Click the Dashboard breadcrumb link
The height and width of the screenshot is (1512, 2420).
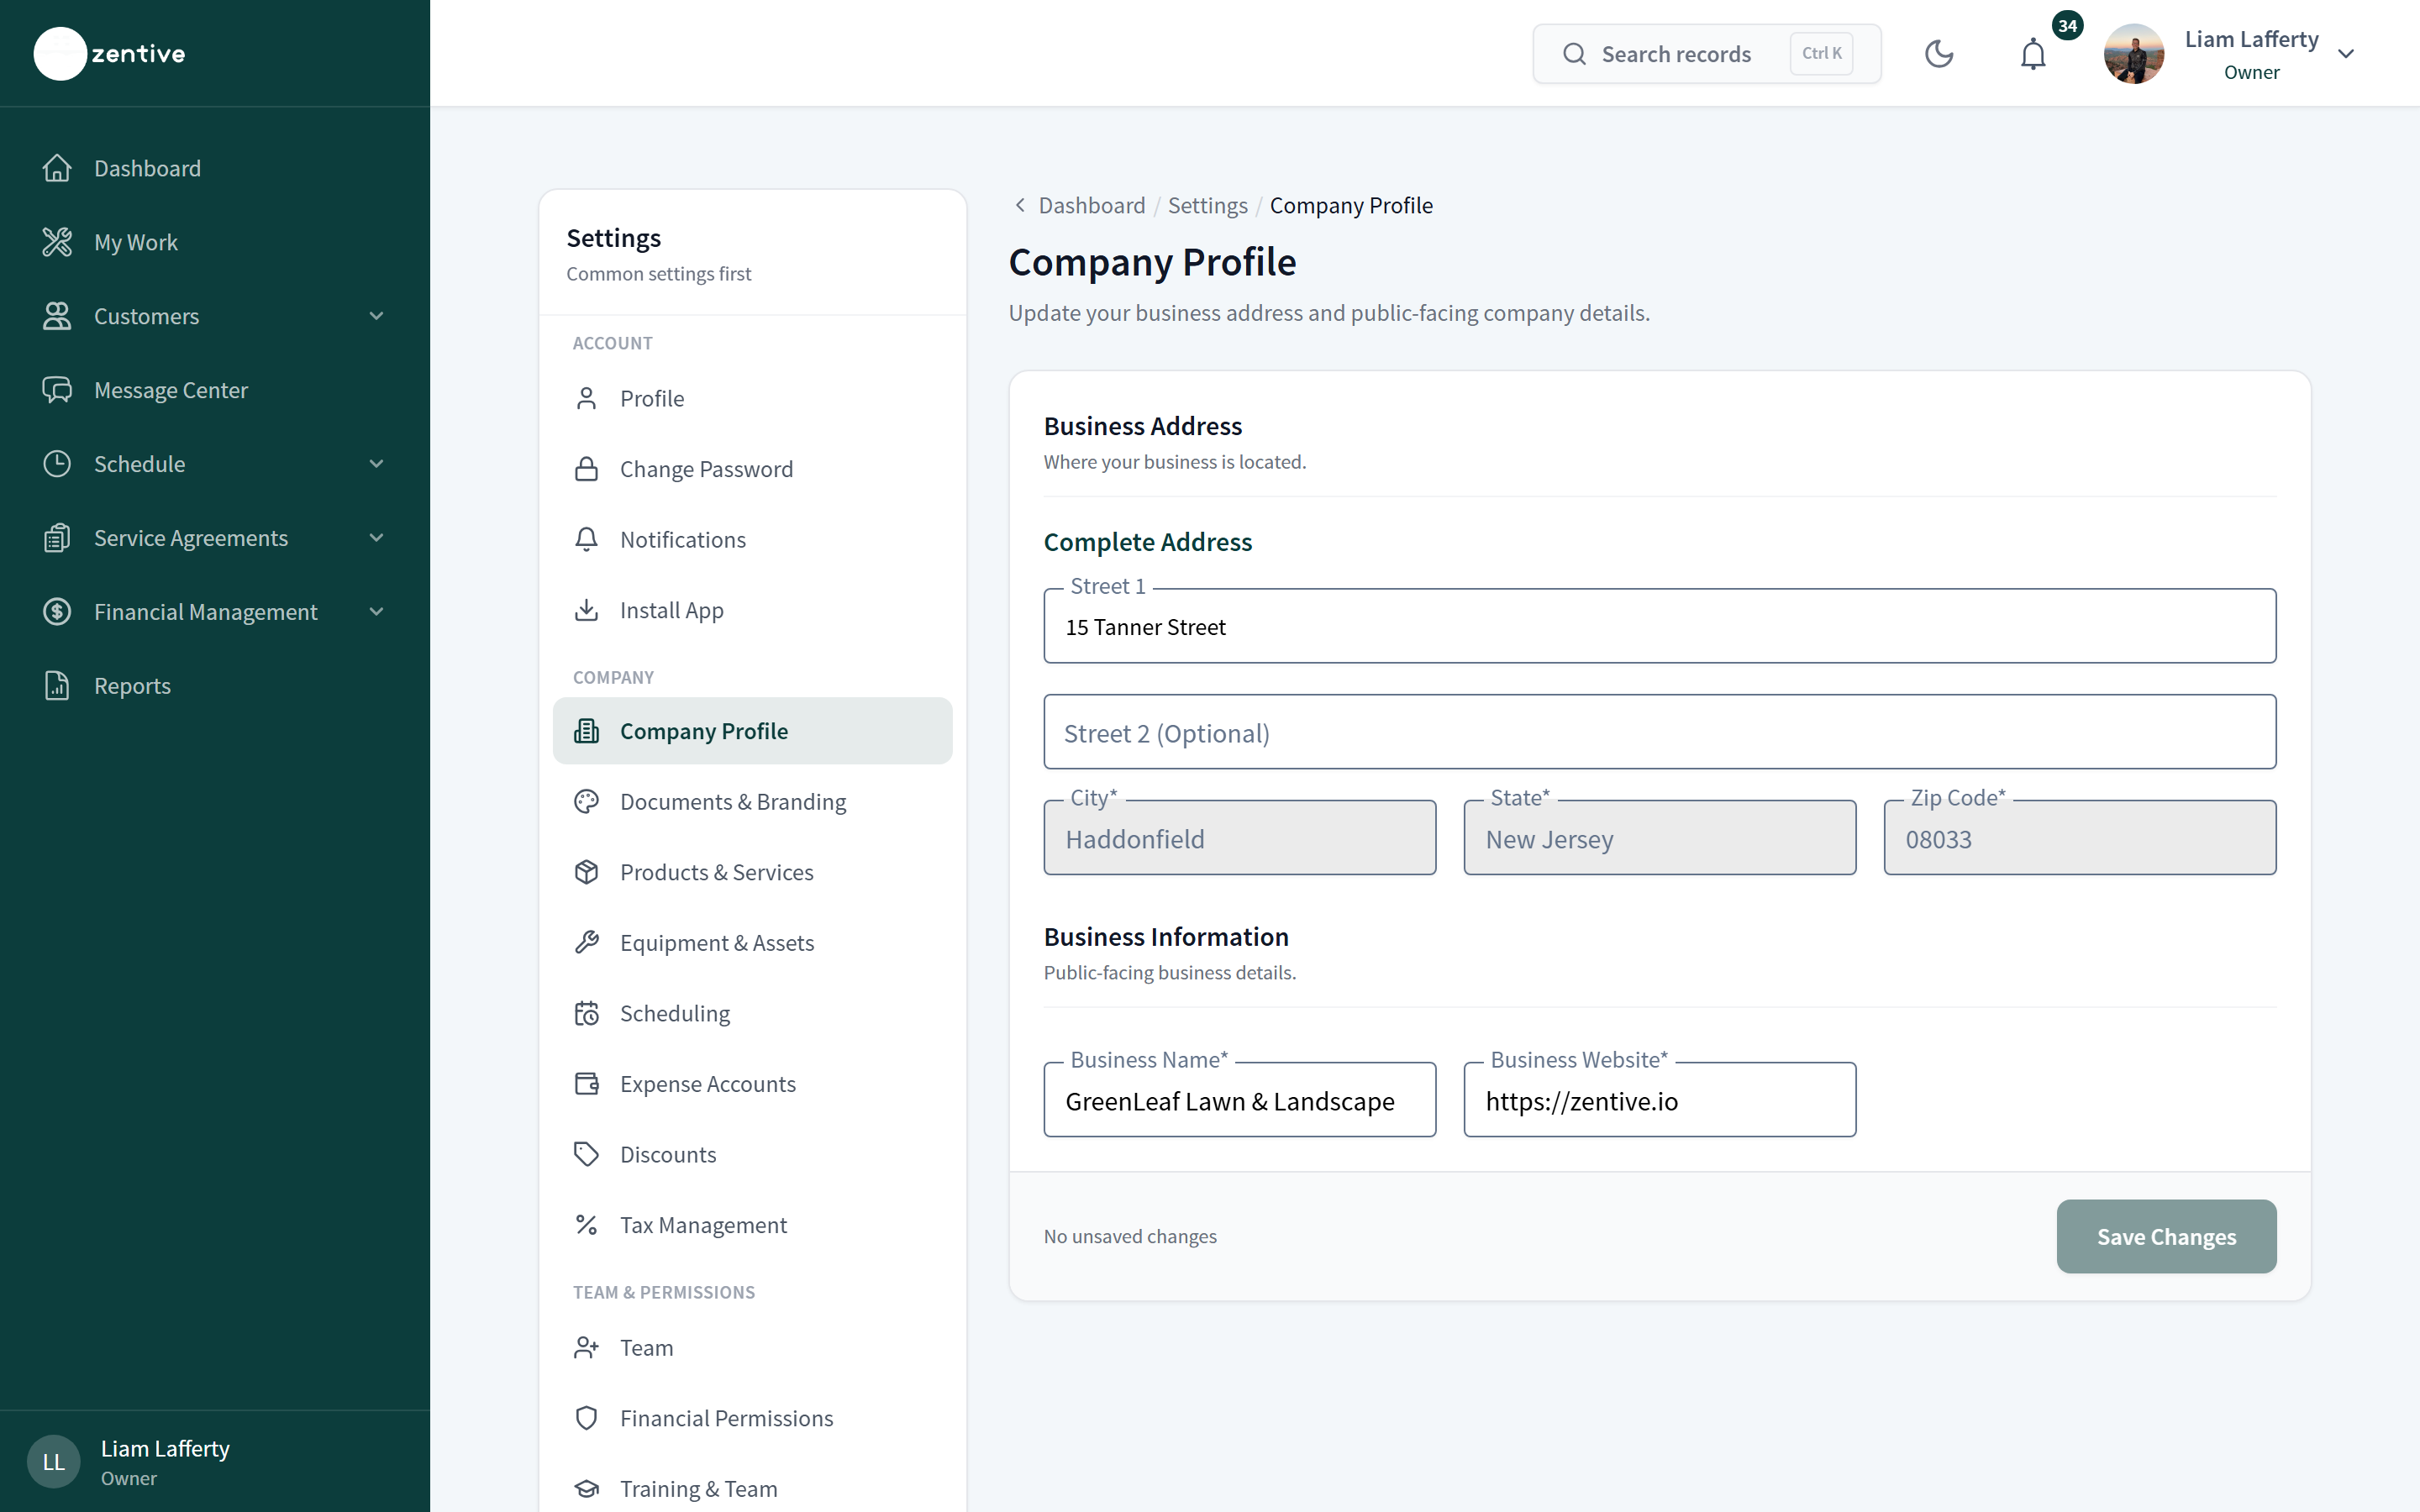(1092, 205)
